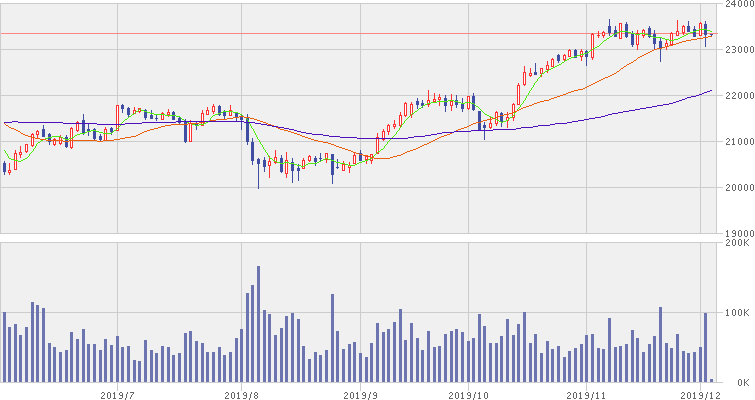The image size is (755, 400).
Task: Click the 24000 price axis label
Action: 738,4
